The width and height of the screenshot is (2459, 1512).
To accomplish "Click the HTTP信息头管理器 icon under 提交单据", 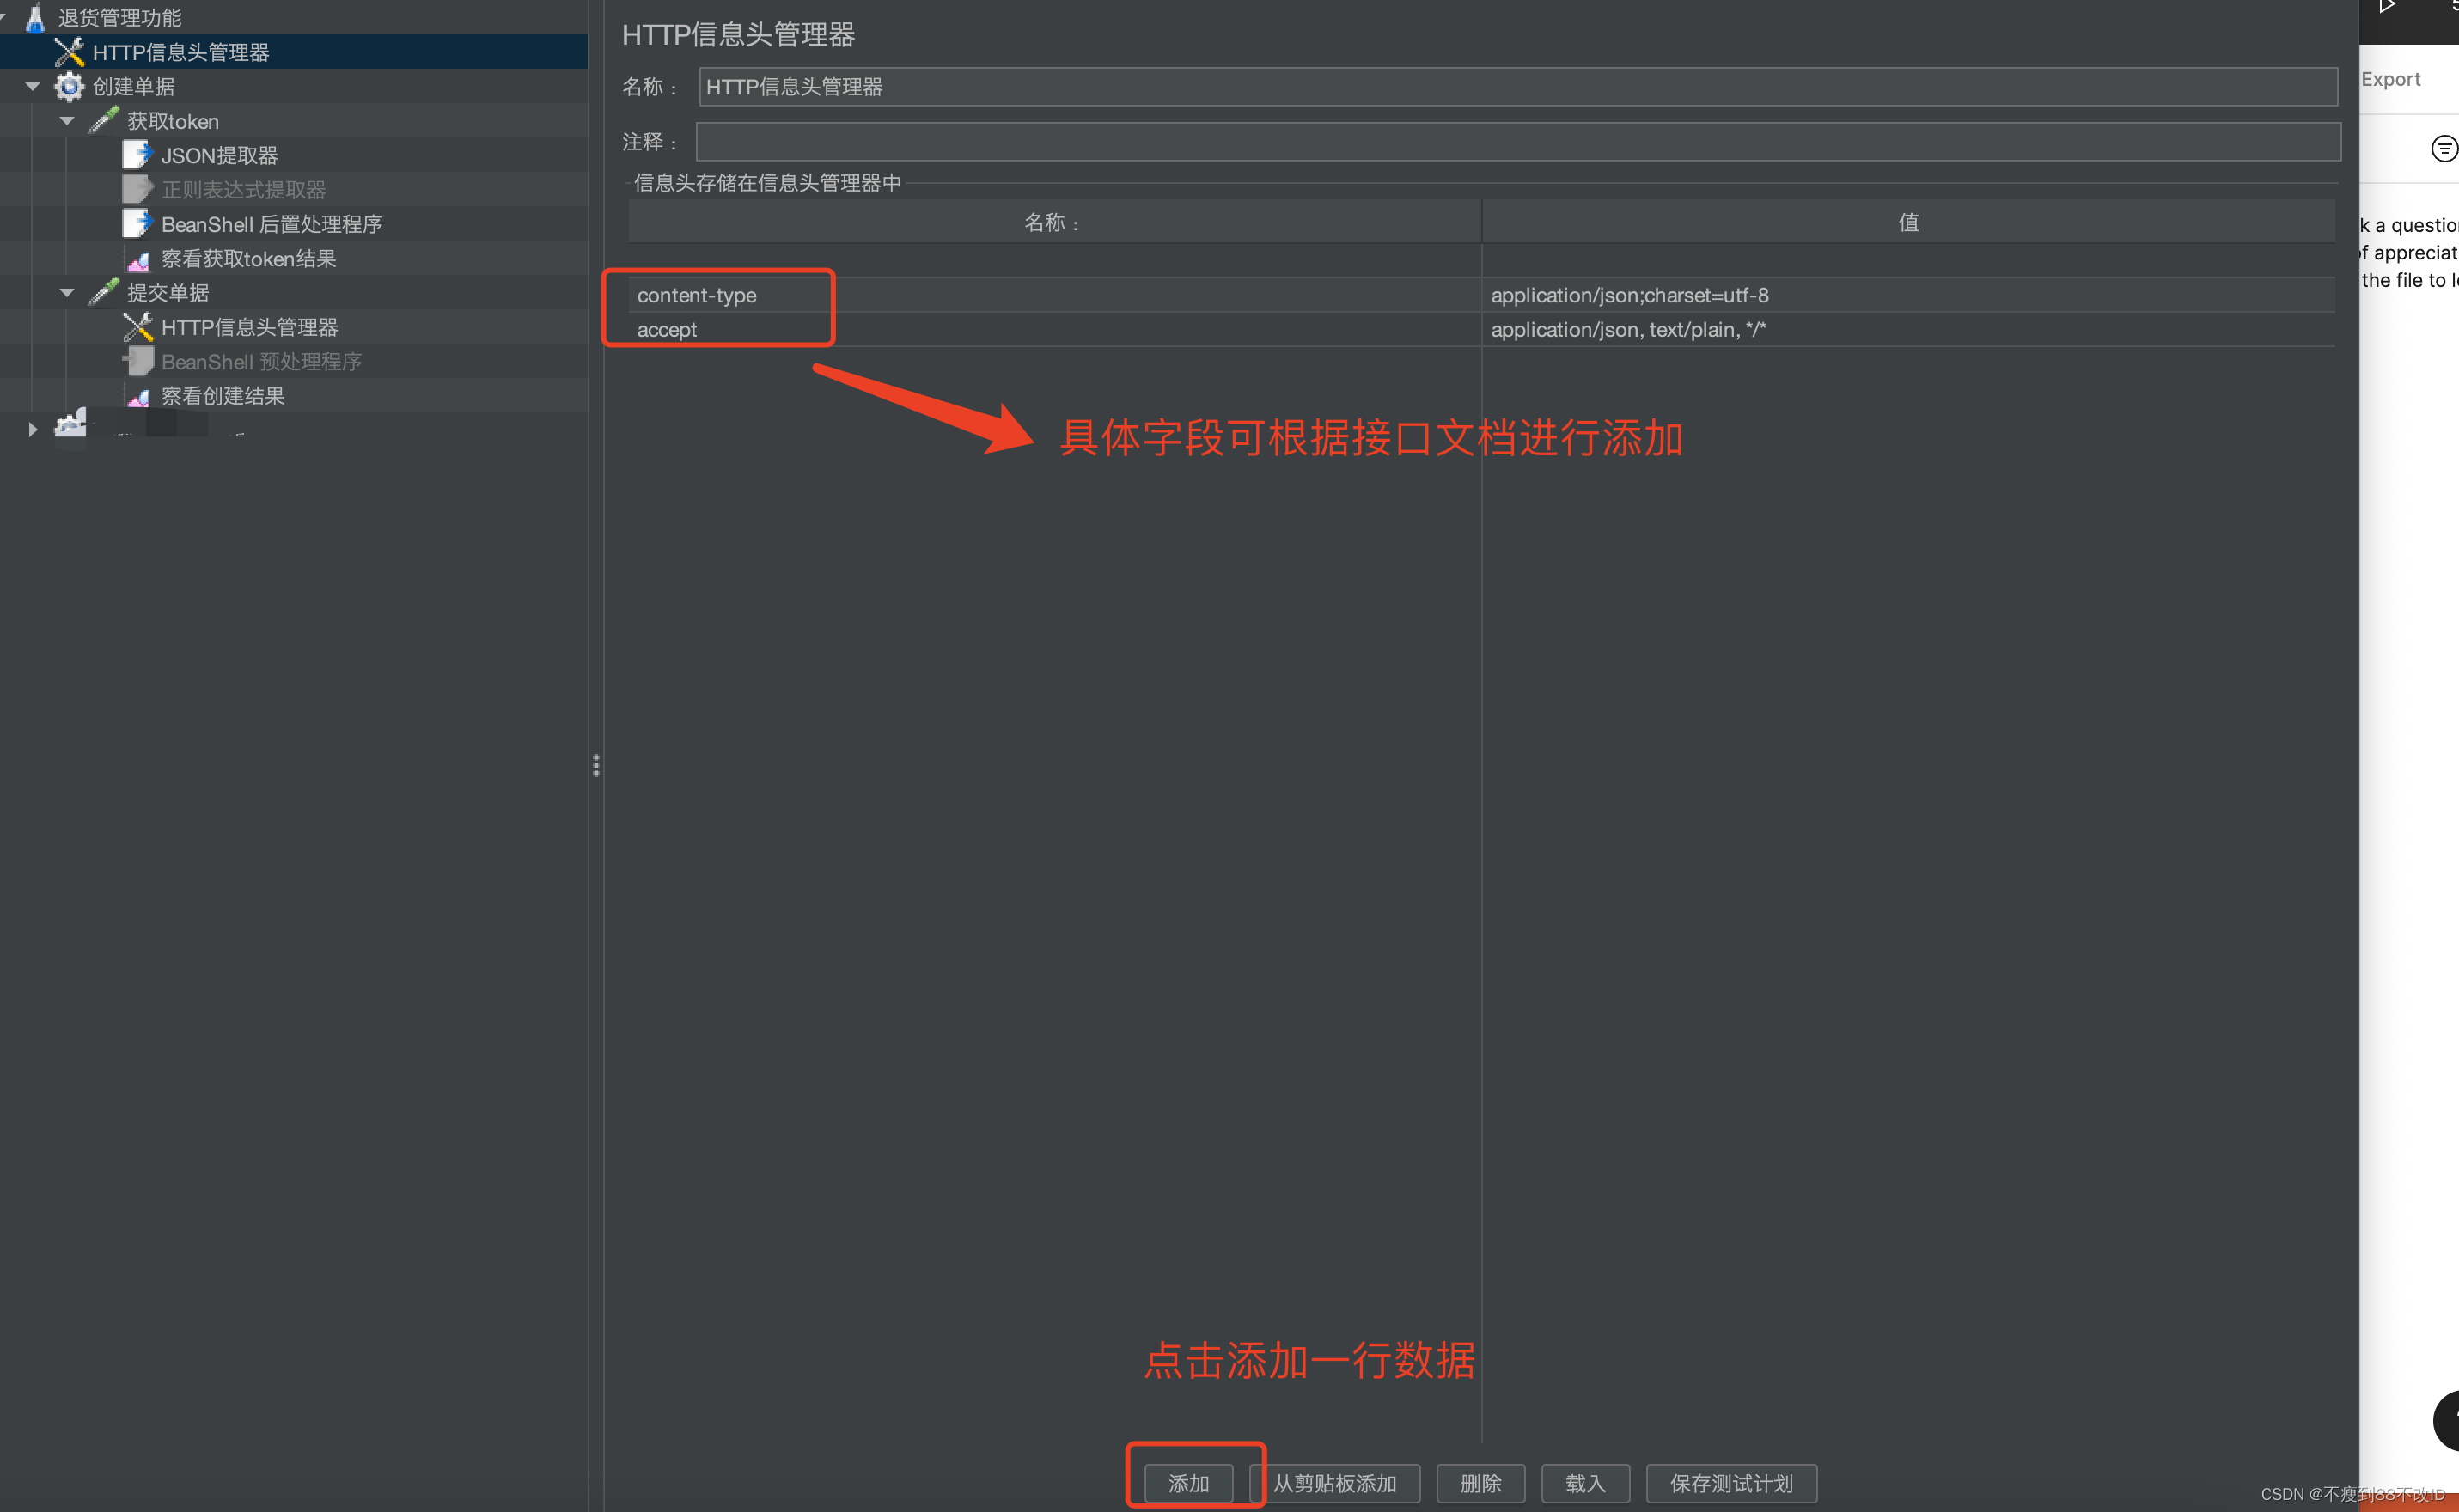I will [x=137, y=327].
